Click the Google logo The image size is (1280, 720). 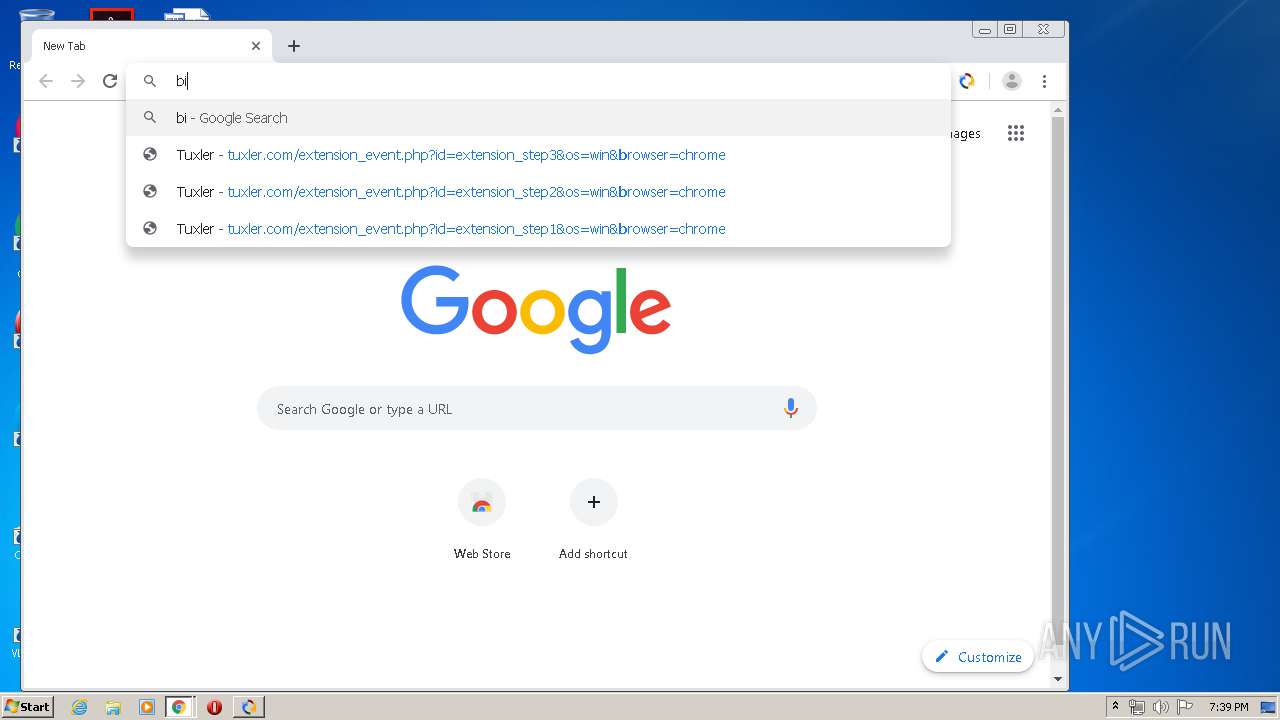pos(536,308)
